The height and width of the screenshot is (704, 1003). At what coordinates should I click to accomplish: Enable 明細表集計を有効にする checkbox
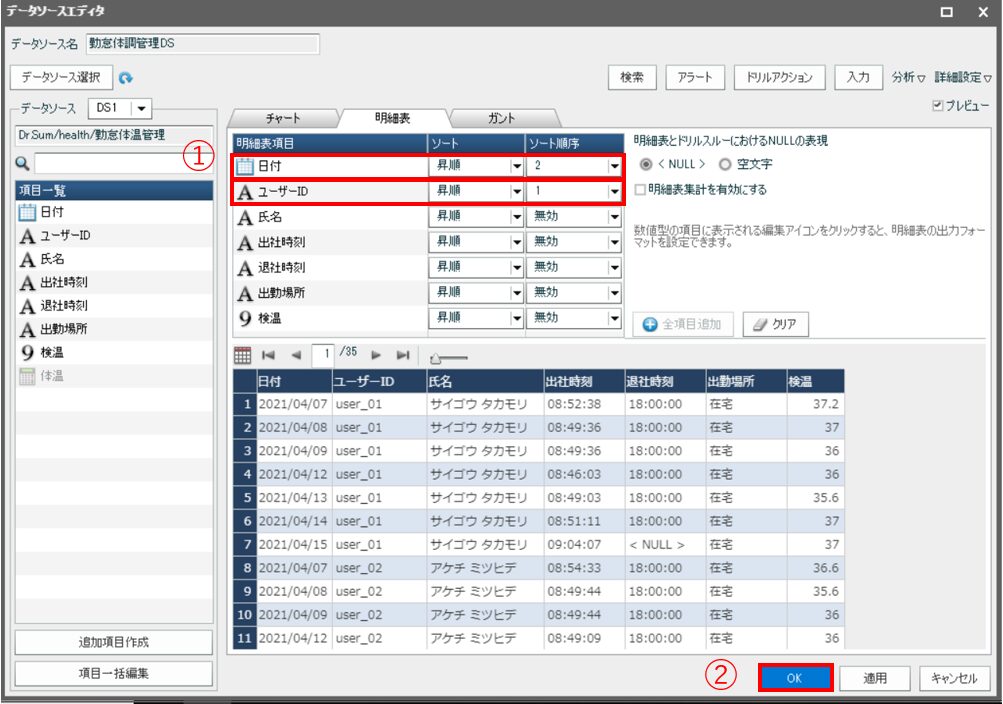[641, 189]
